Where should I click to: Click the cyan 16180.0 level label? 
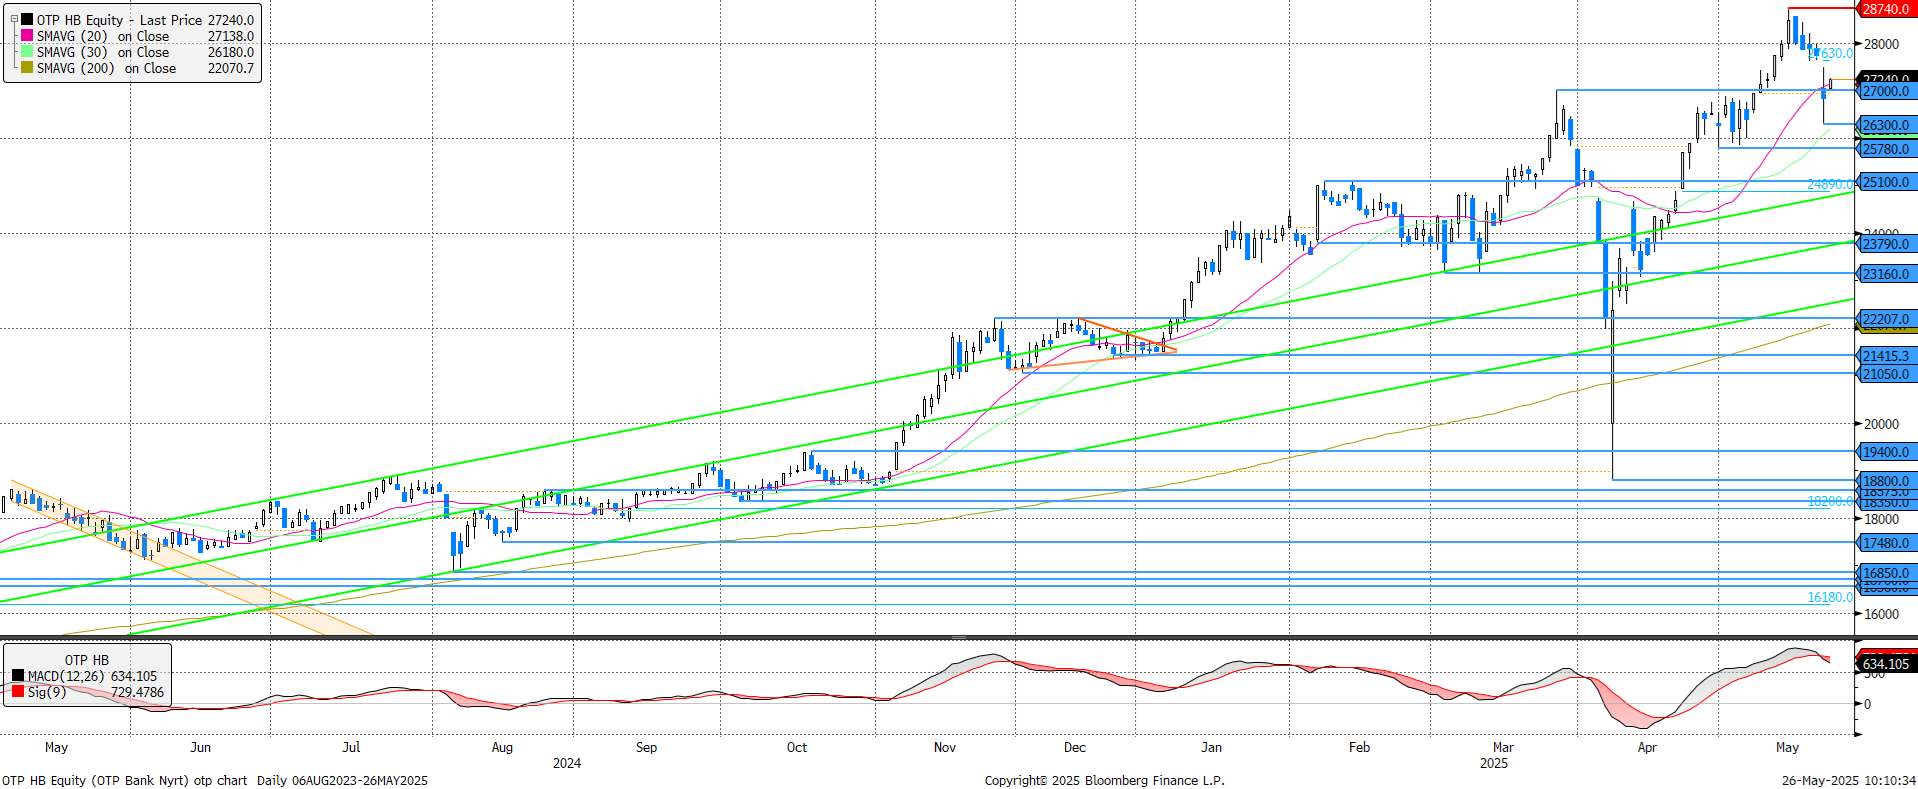(1830, 597)
